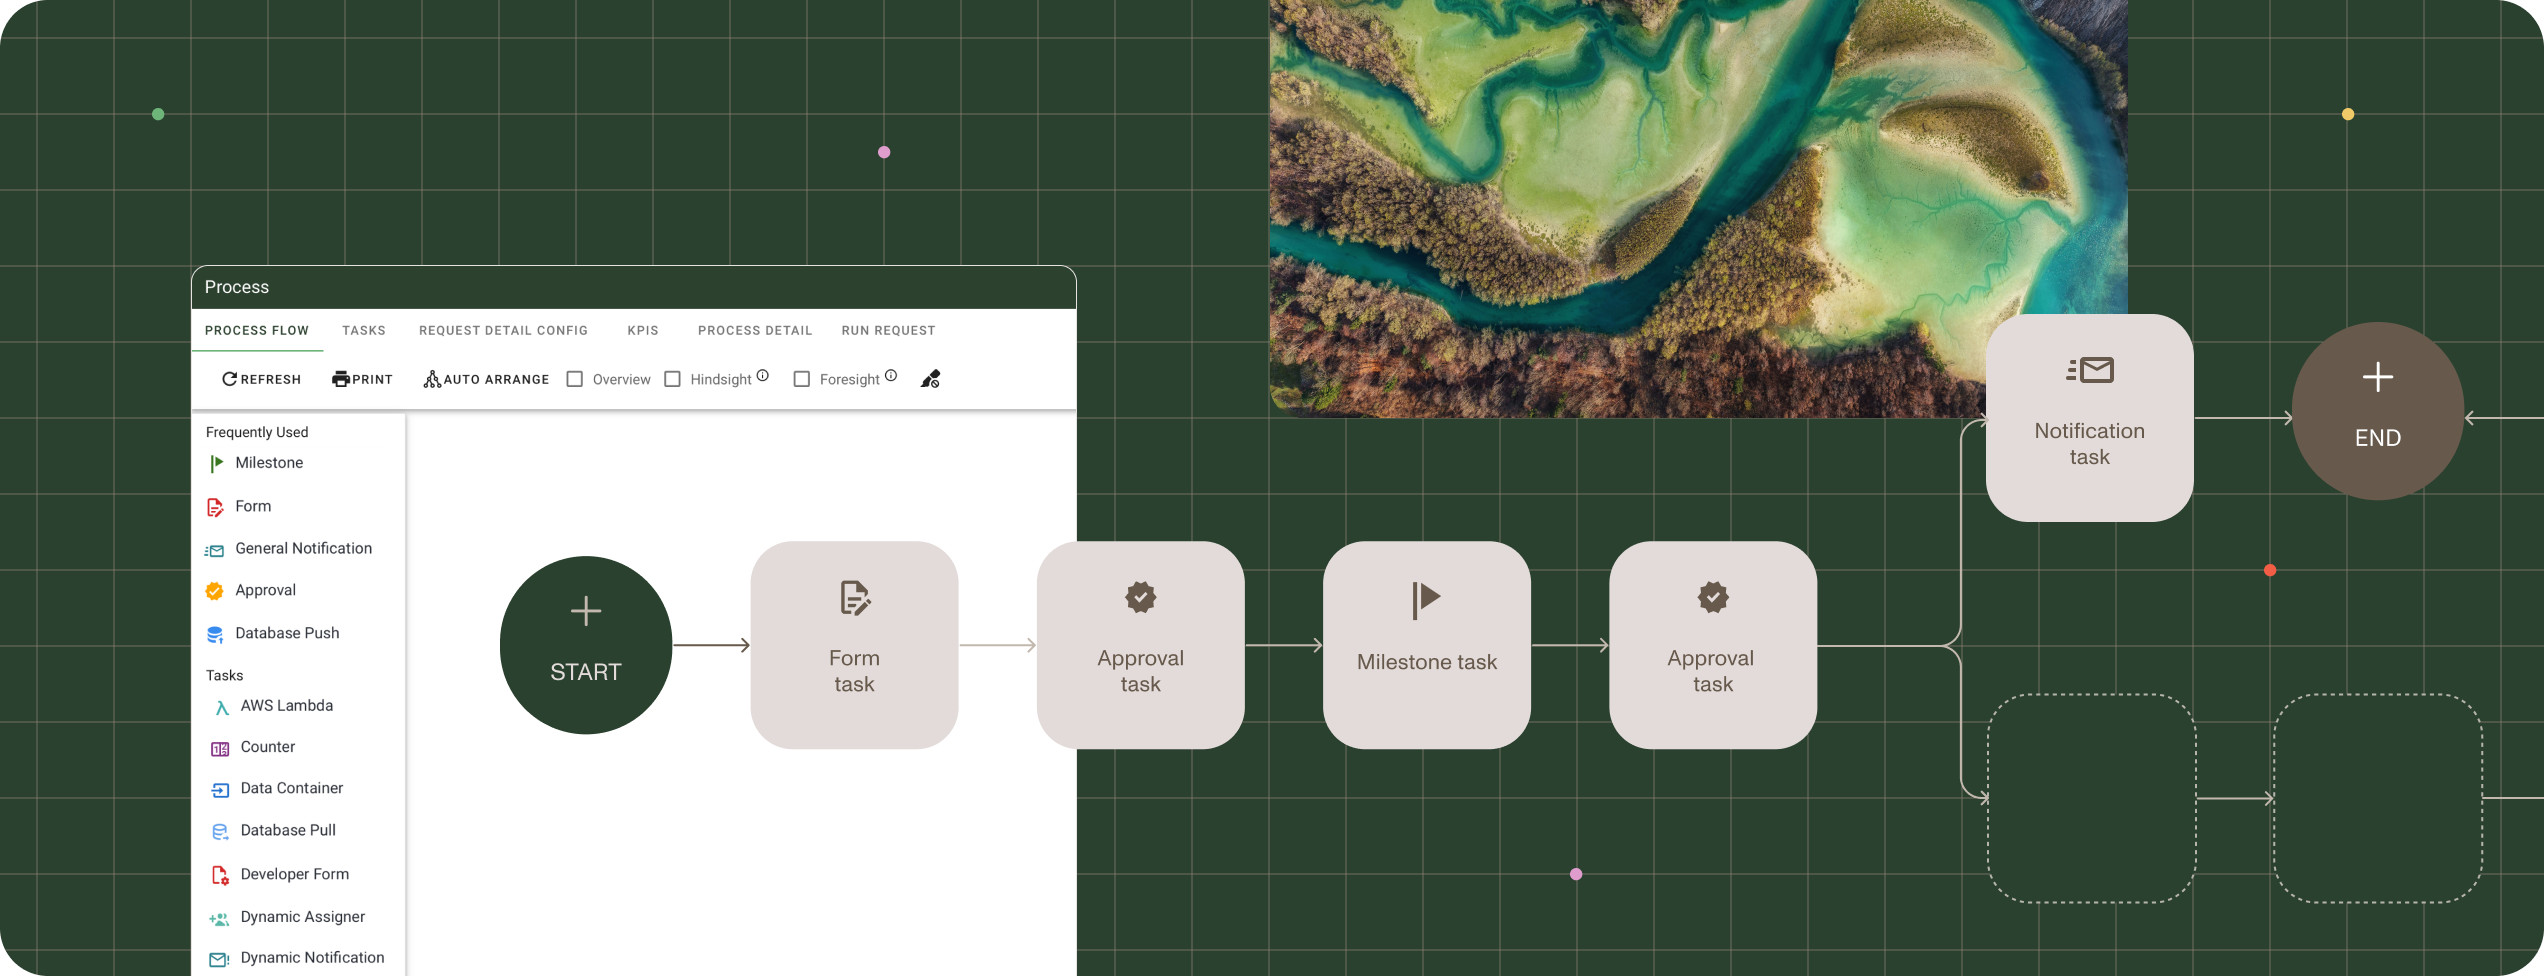Click the Database Push icon

214,634
